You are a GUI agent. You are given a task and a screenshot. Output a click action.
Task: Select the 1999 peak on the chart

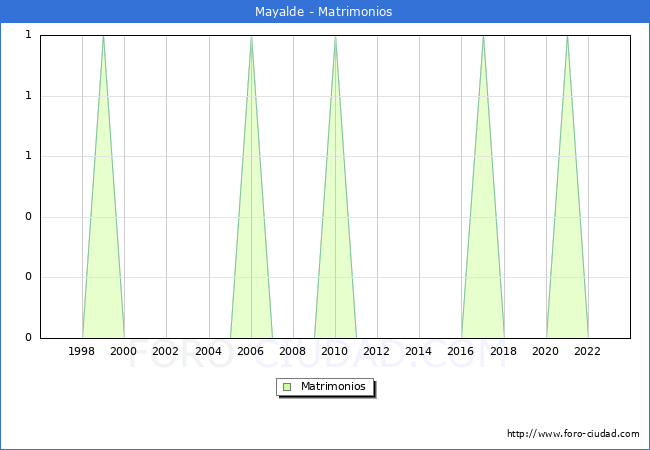click(x=103, y=38)
